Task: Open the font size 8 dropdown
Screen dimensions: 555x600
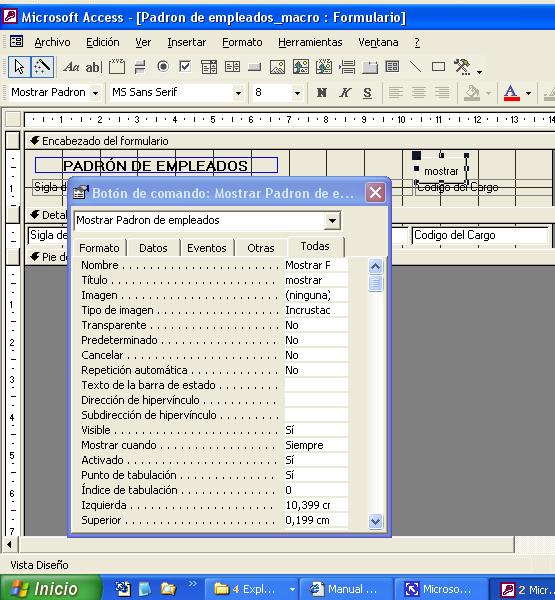Action: [297, 93]
